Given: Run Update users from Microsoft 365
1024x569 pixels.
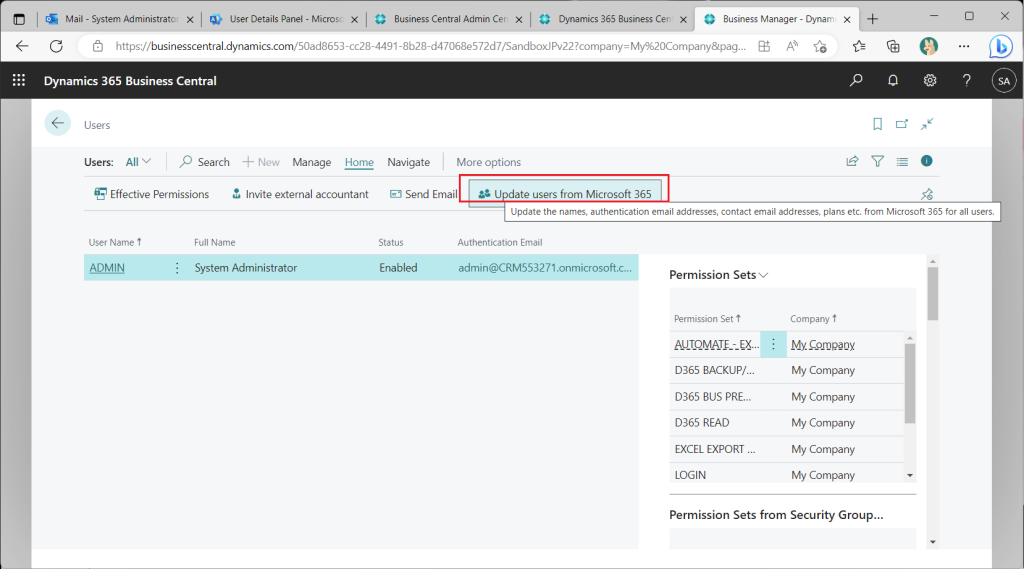Looking at the screenshot, I should point(565,194).
